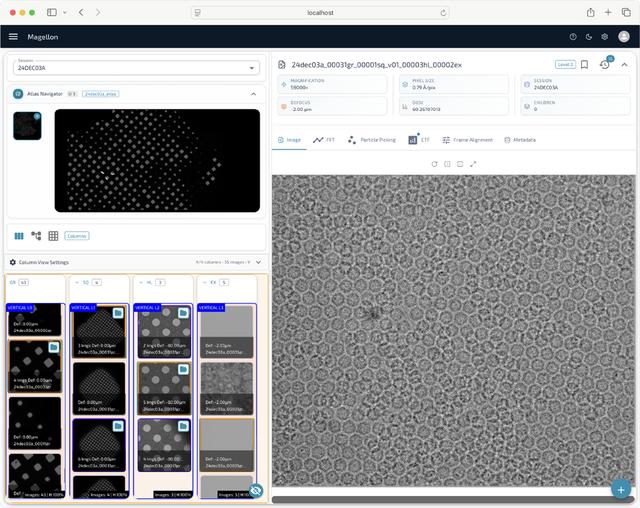Click the Defocus -2.00 μm card
The height and width of the screenshot is (508, 640).
[x=332, y=106]
